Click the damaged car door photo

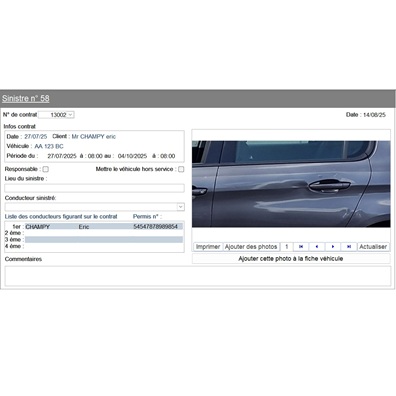(x=291, y=184)
